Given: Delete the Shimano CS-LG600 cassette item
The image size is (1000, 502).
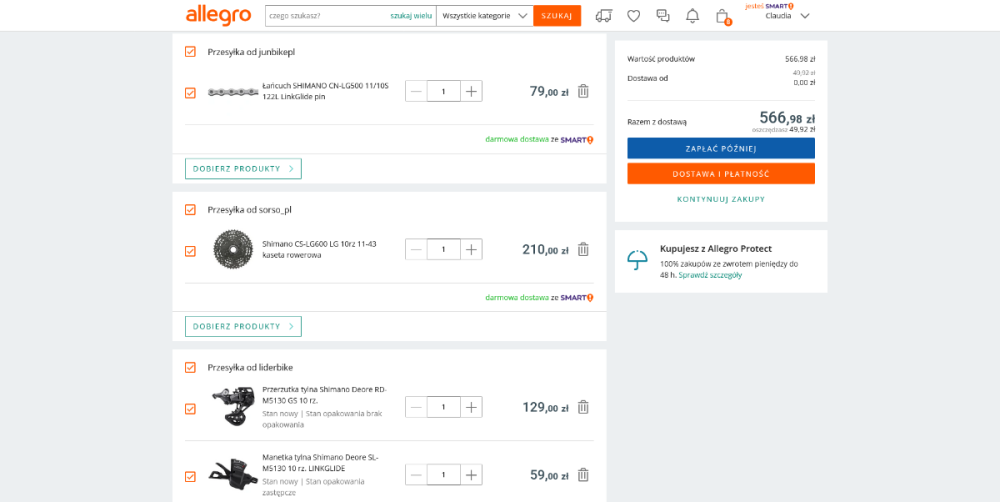Looking at the screenshot, I should coord(583,249).
